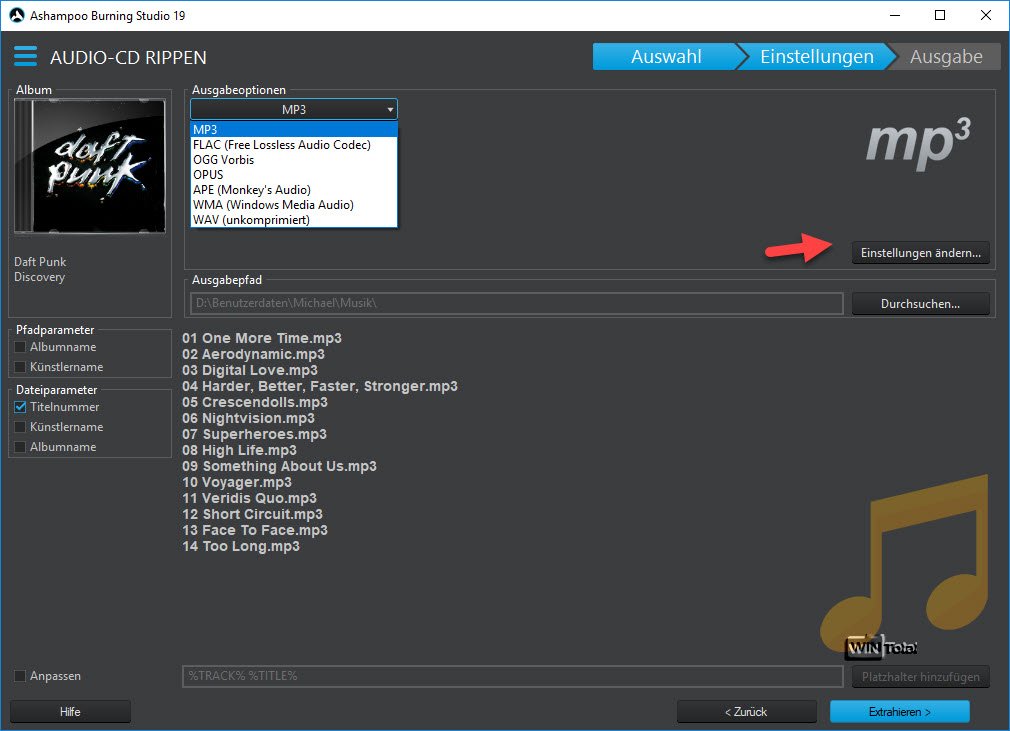Maximize the Burning Studio window
Image resolution: width=1010 pixels, height=731 pixels.
coord(940,15)
